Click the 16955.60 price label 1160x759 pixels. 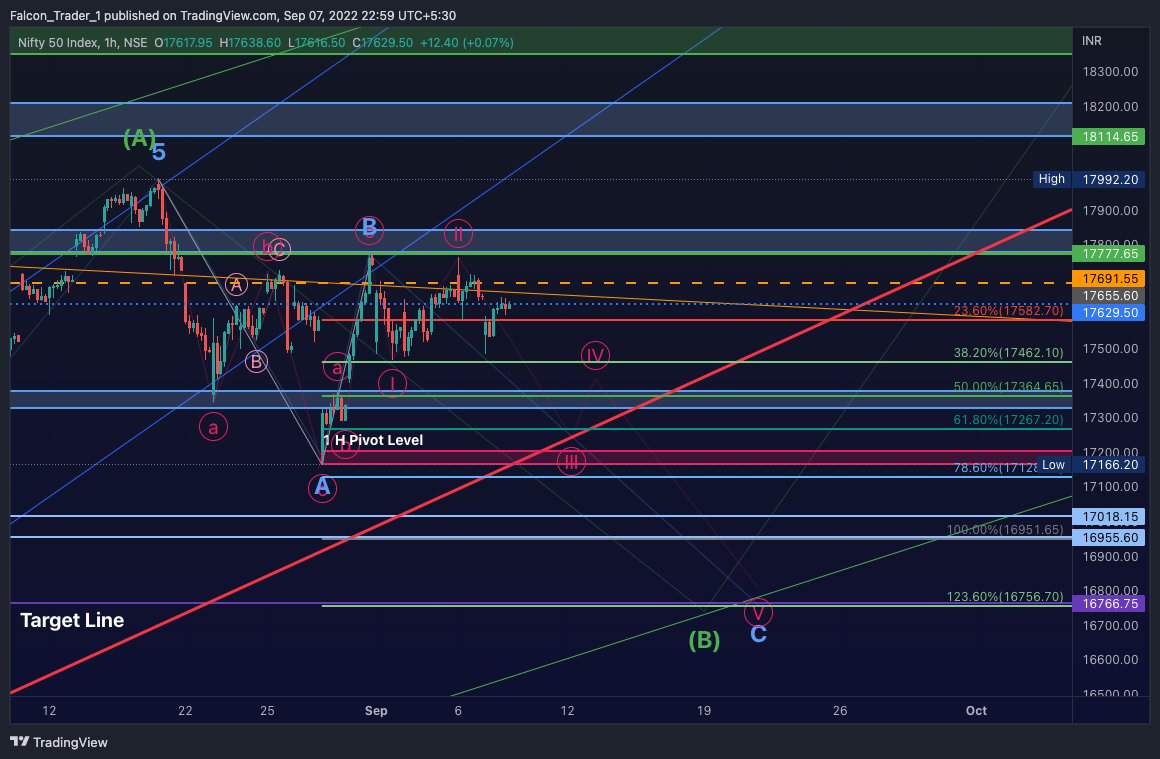pyautogui.click(x=1108, y=538)
